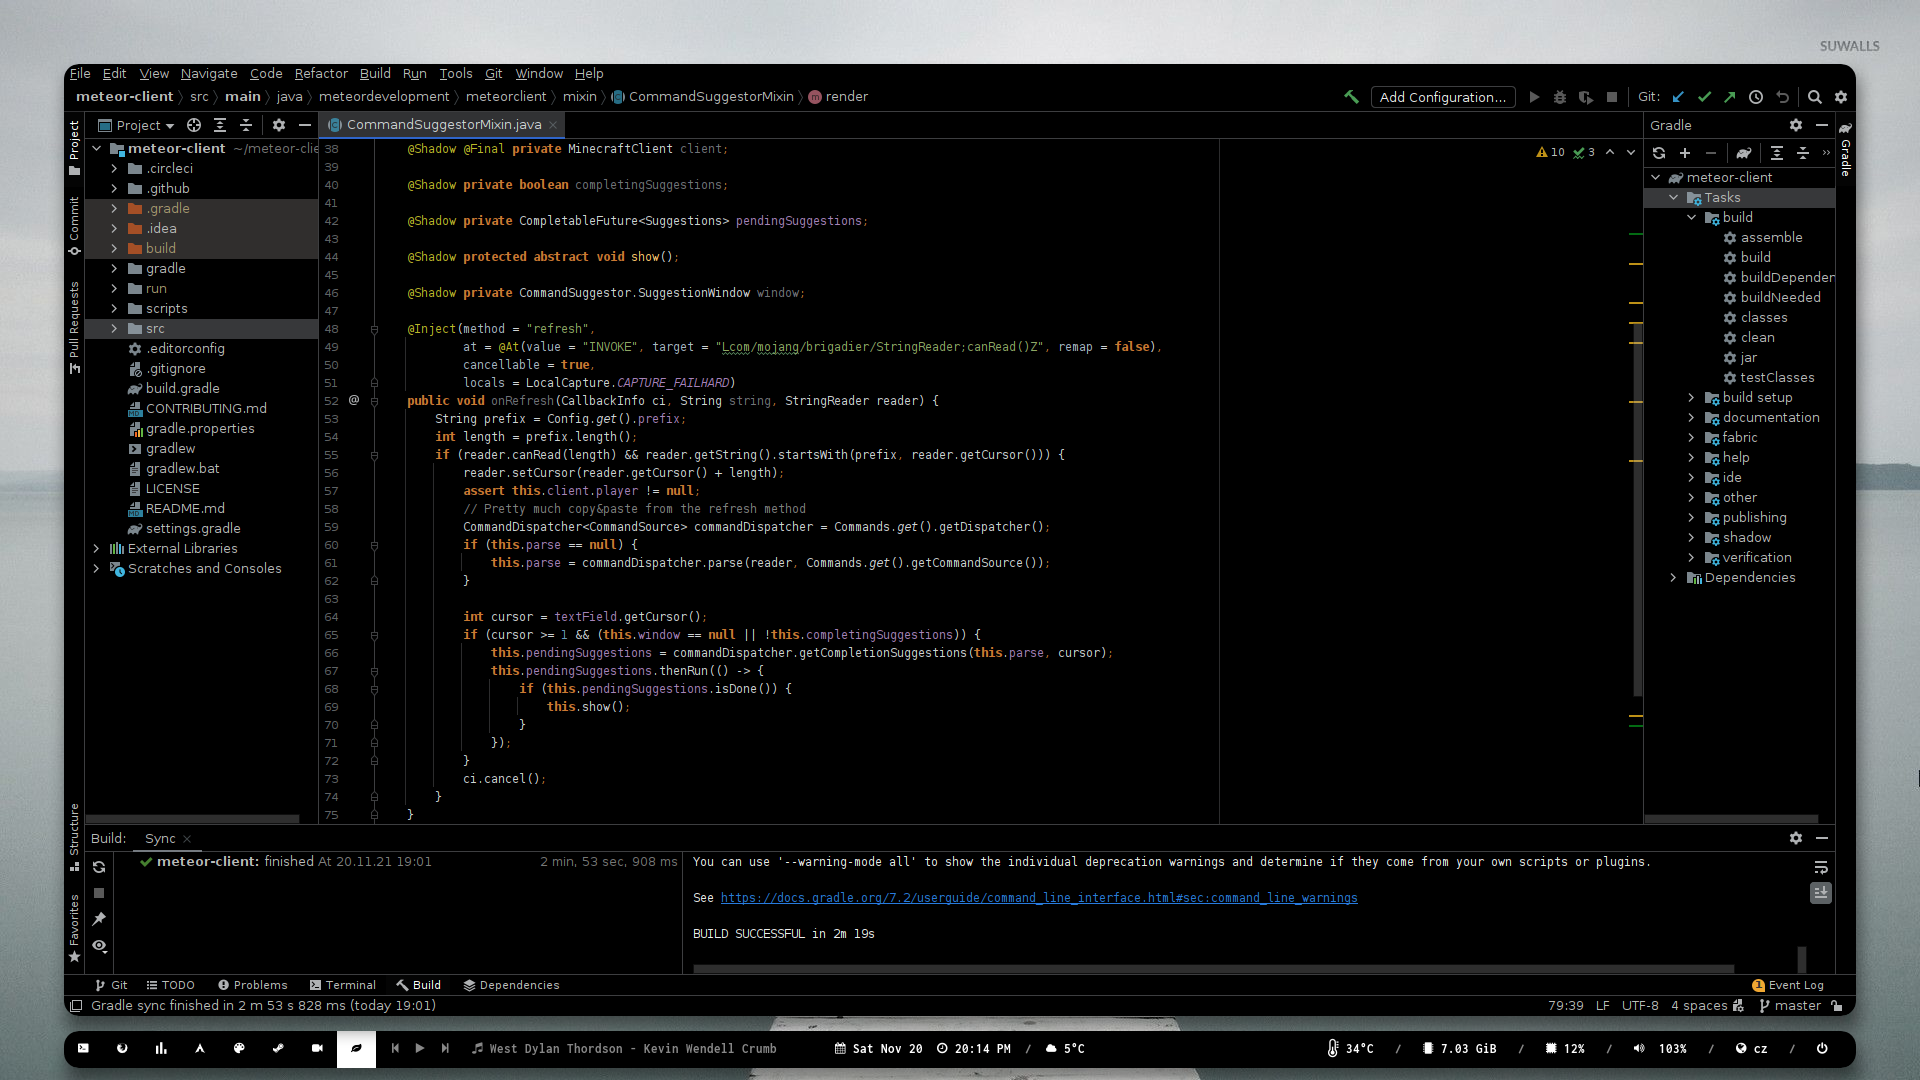Toggle Gradle offline mode icon
Viewport: 1920px width, 1080px height.
[x=1743, y=153]
